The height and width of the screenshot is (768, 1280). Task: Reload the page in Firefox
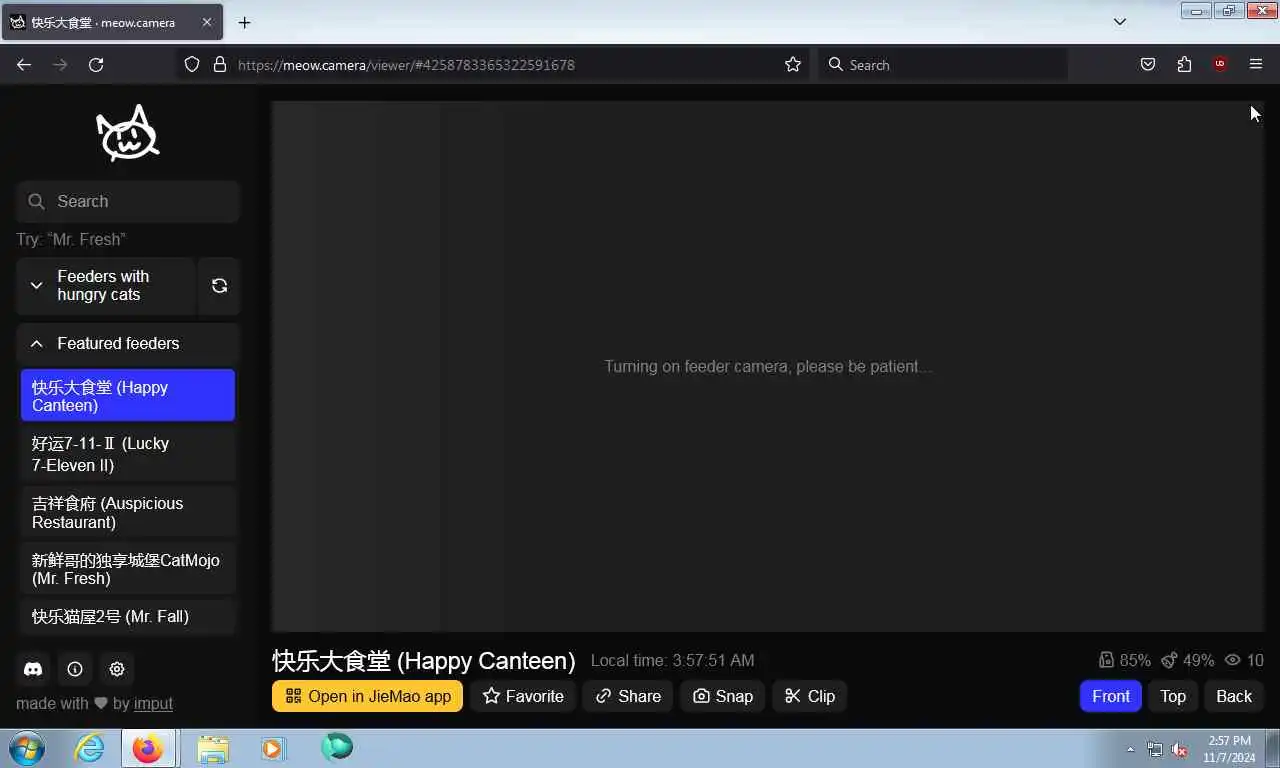[x=96, y=65]
